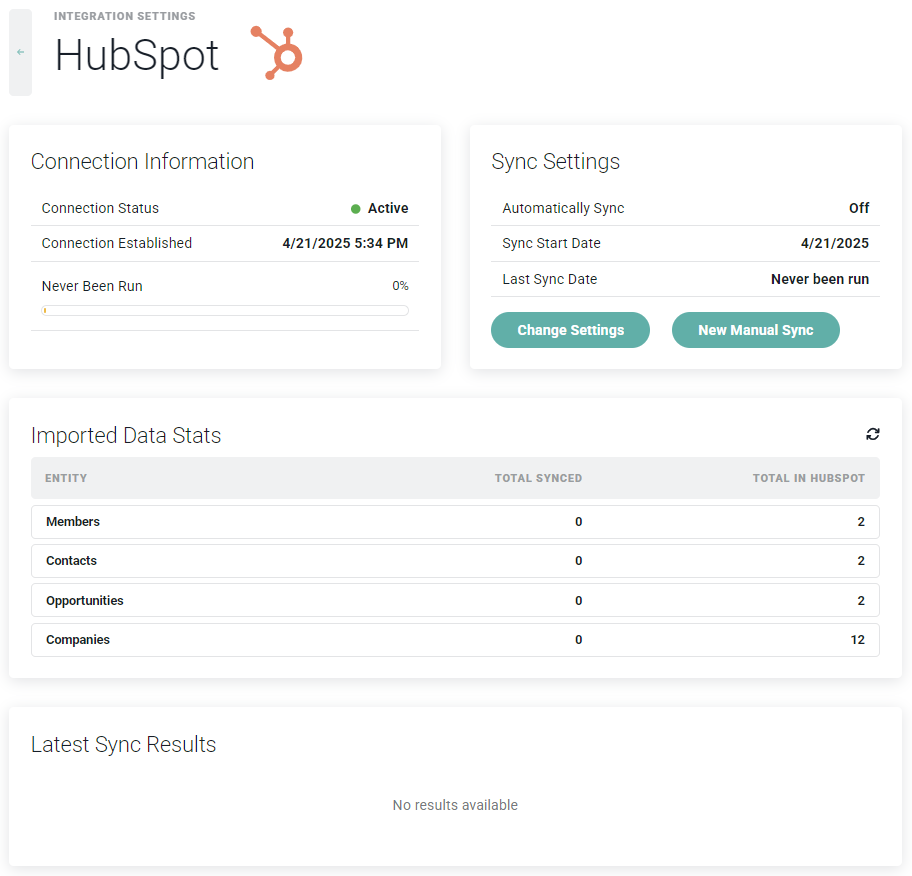Click the Never Been Run progress bar
This screenshot has height=876, width=912.
coord(225,311)
